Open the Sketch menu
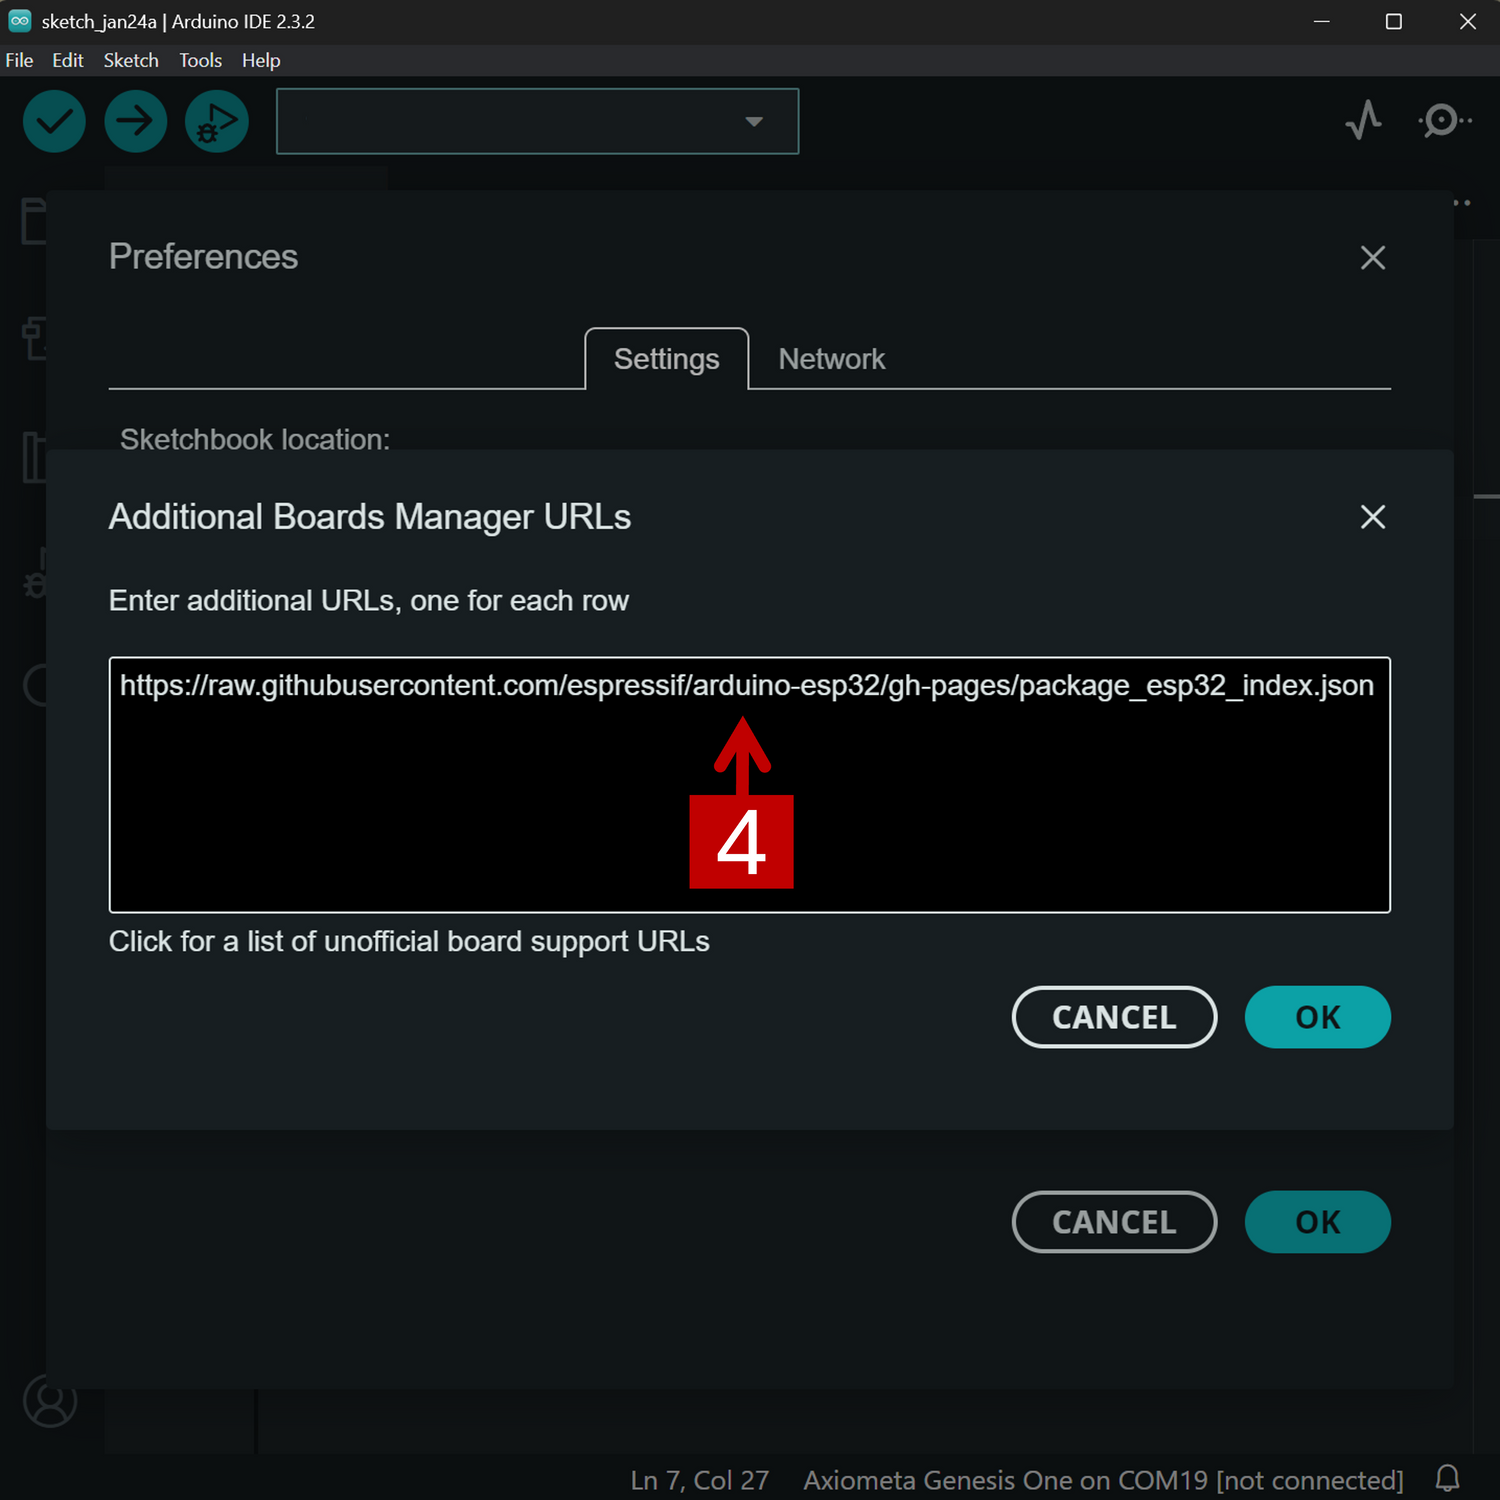Screen dimensions: 1500x1500 [131, 60]
